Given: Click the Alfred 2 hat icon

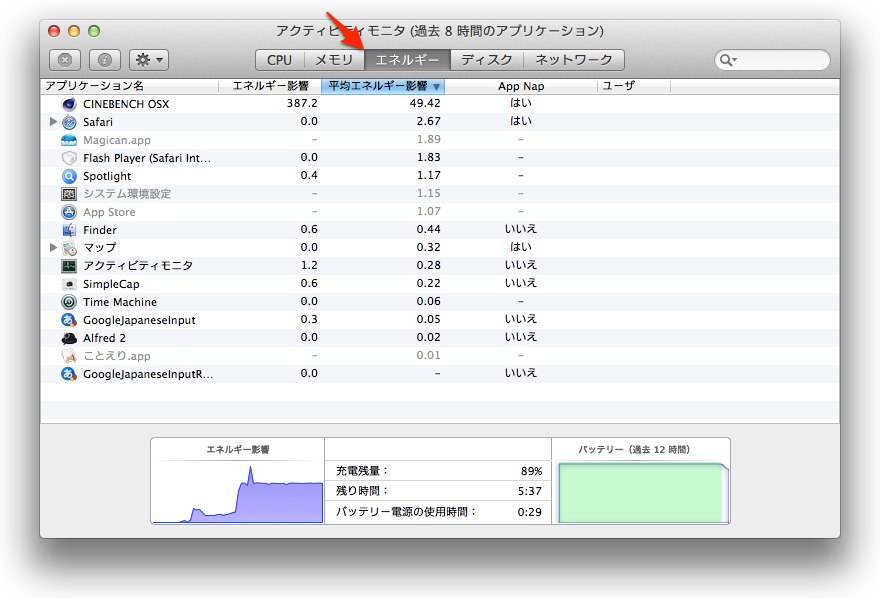Looking at the screenshot, I should click(x=69, y=338).
